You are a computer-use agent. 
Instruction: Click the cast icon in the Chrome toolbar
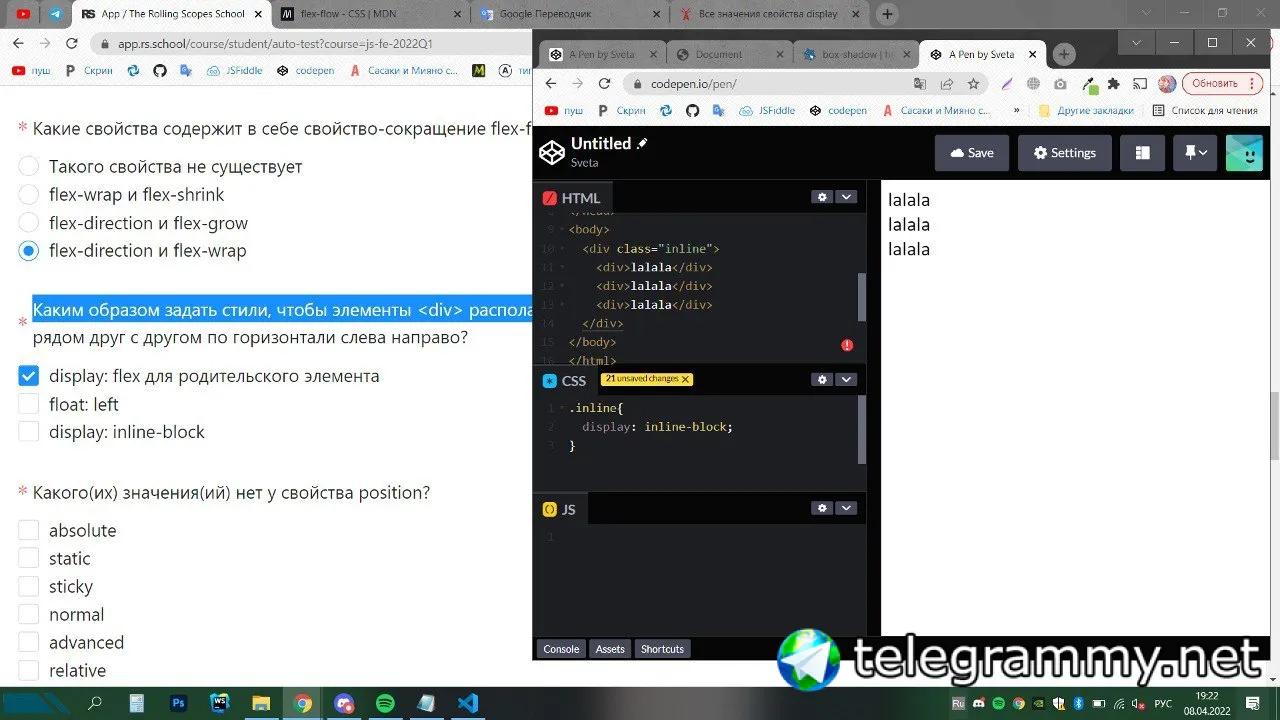[1140, 84]
